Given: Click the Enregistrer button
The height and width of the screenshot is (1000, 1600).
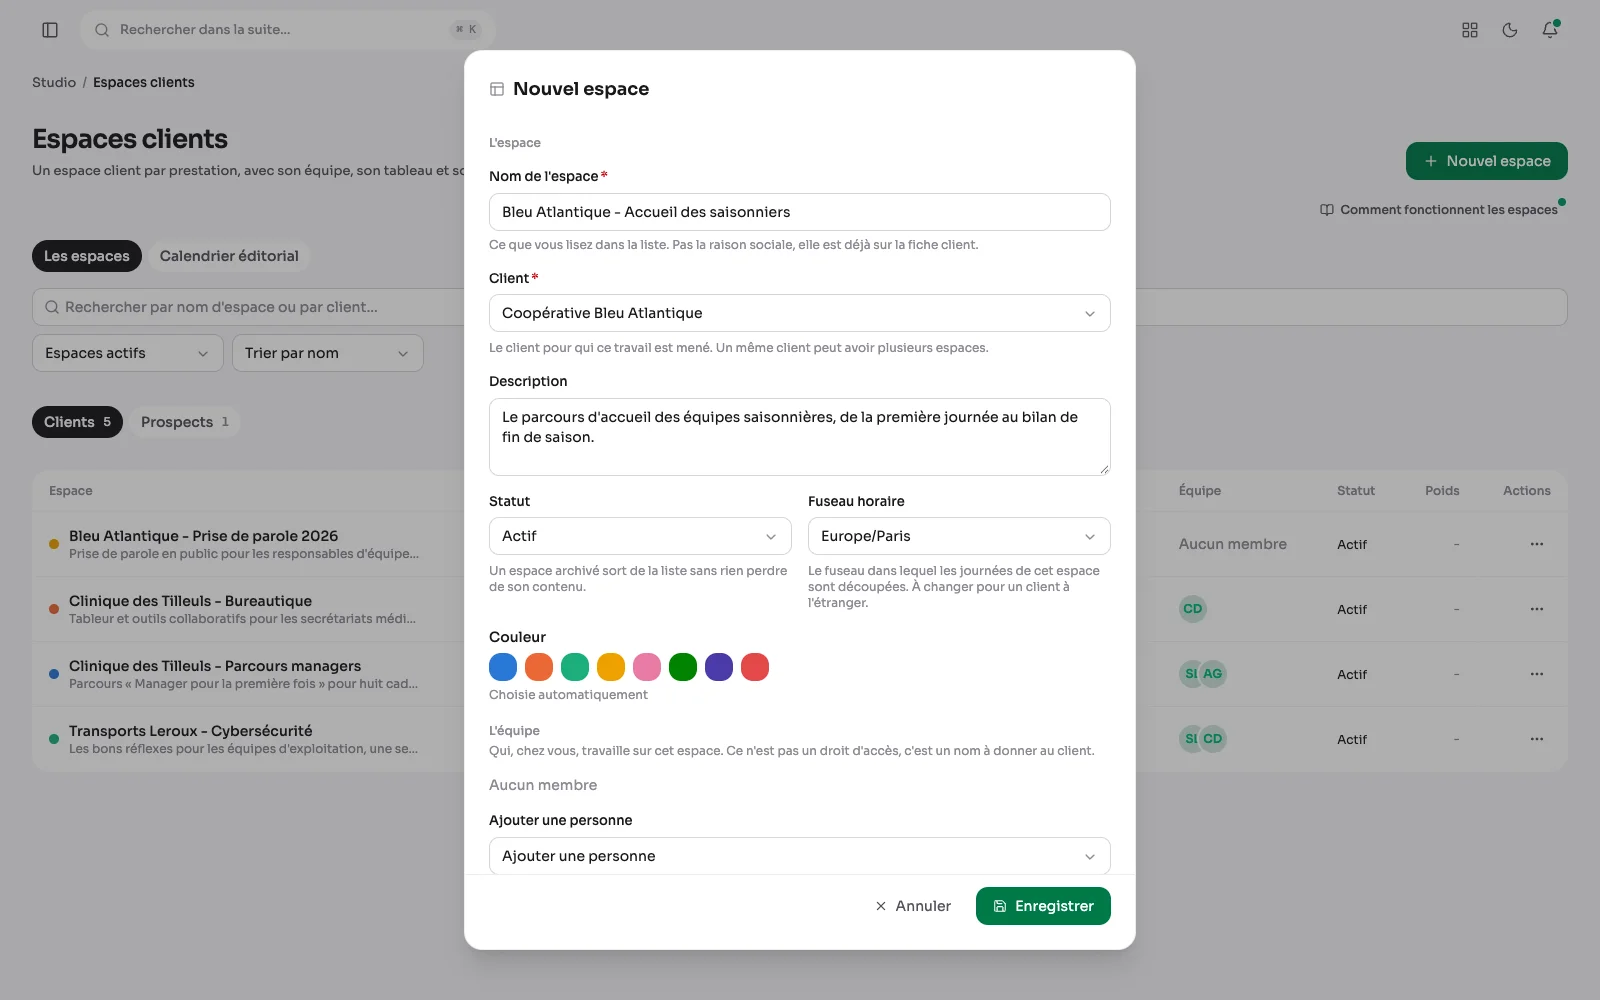Looking at the screenshot, I should [1043, 906].
